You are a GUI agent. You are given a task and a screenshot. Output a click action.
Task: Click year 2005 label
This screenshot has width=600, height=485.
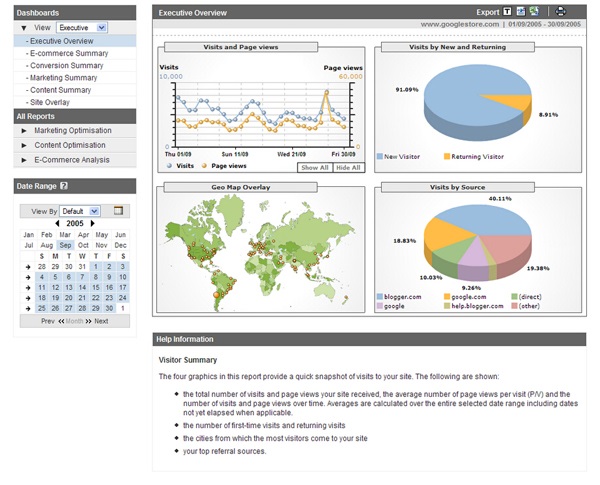click(x=75, y=223)
